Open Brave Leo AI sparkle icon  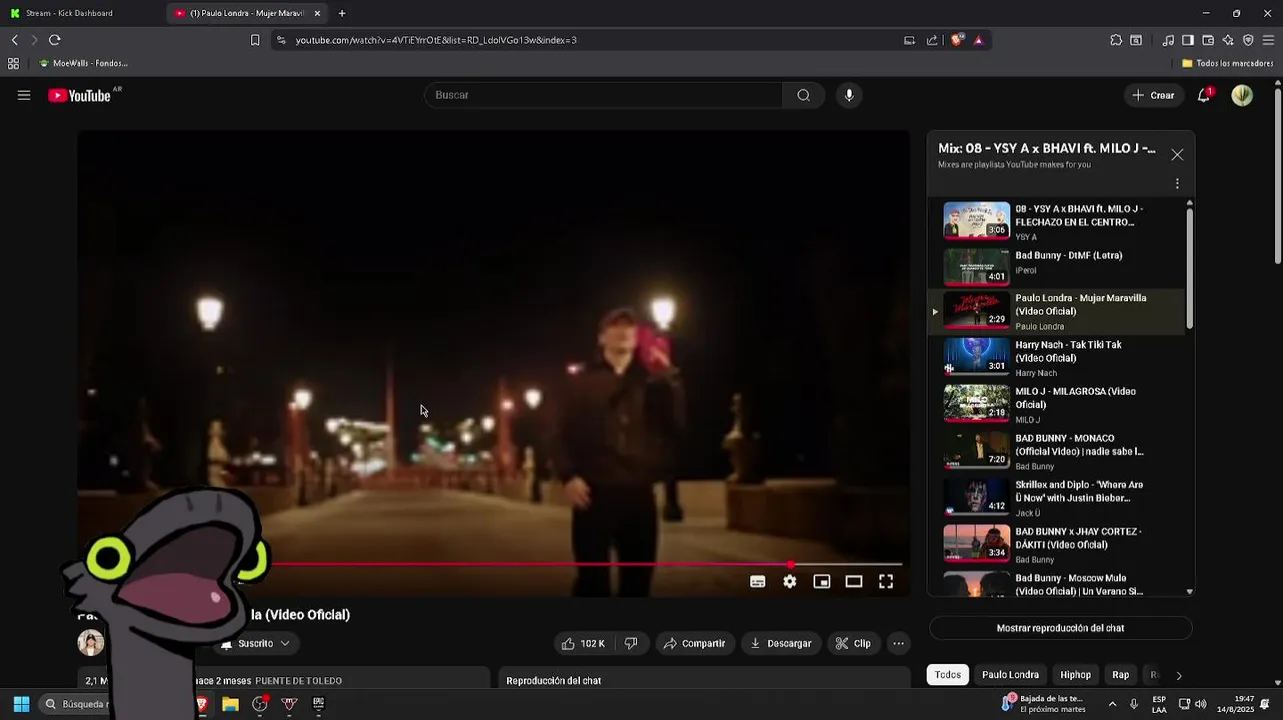[x=1228, y=40]
